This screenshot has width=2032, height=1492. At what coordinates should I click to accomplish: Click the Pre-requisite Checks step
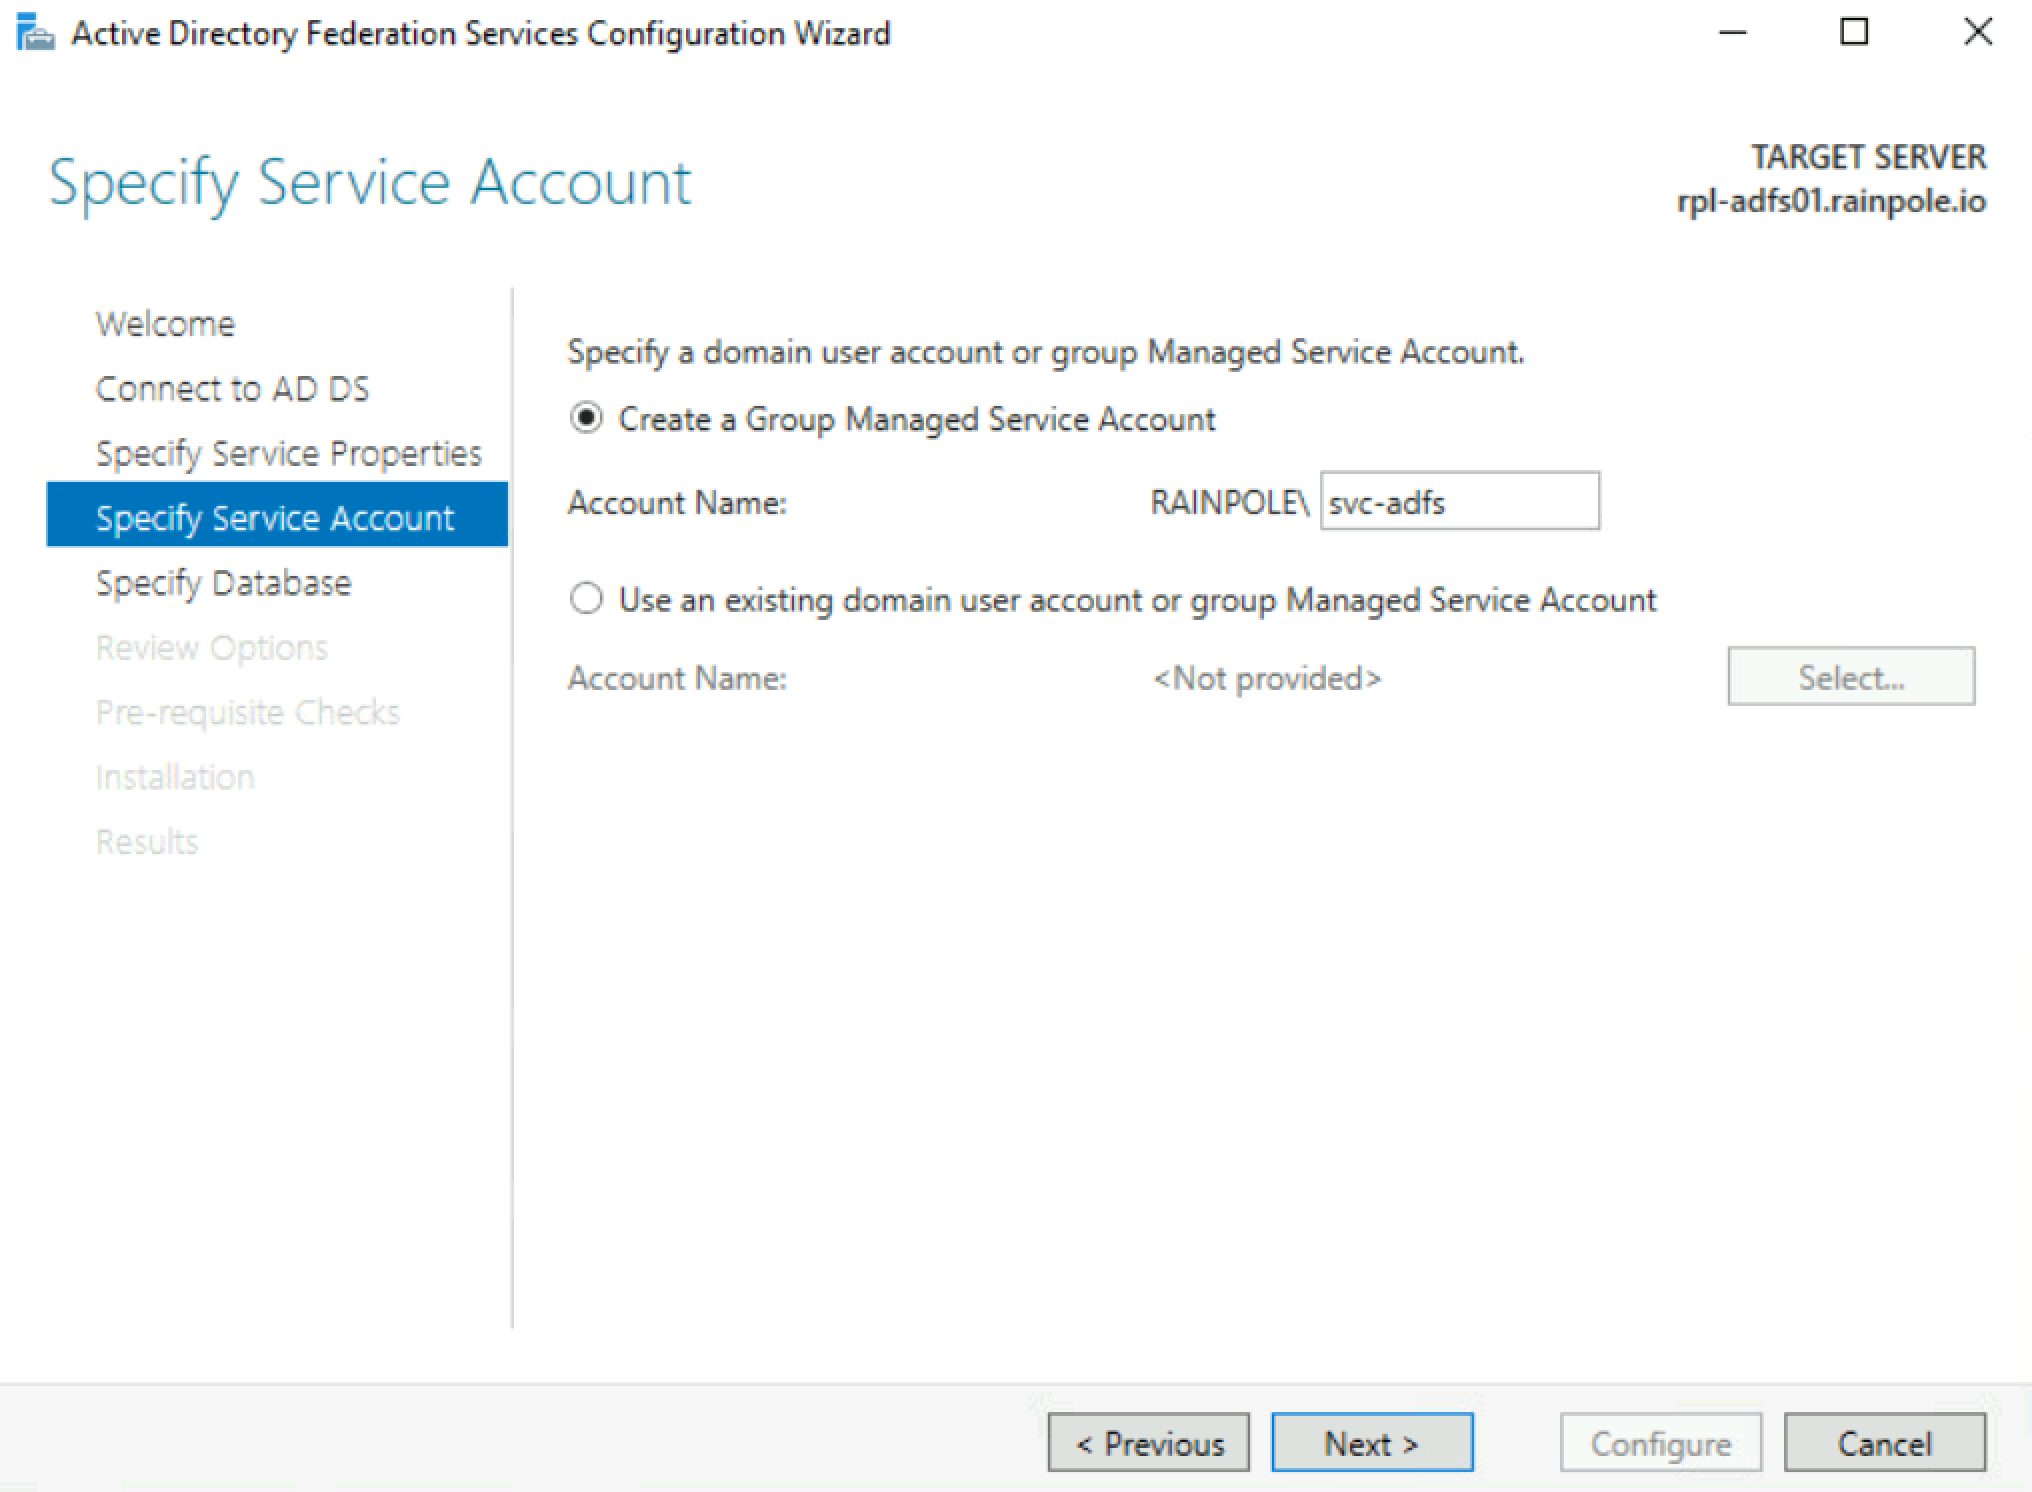coord(247,712)
